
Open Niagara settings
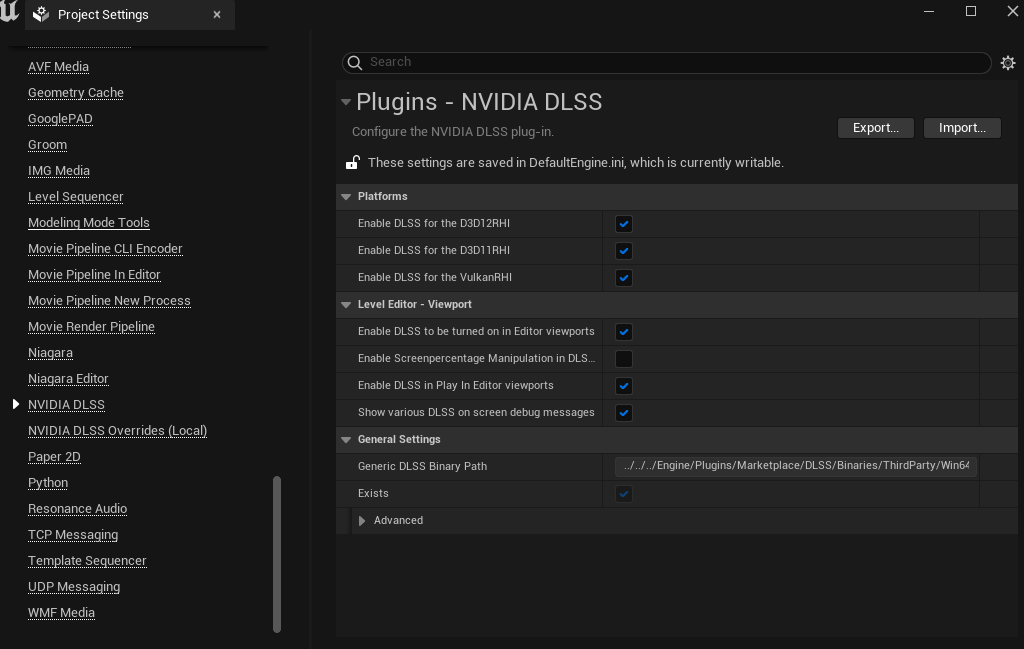pyautogui.click(x=50, y=353)
